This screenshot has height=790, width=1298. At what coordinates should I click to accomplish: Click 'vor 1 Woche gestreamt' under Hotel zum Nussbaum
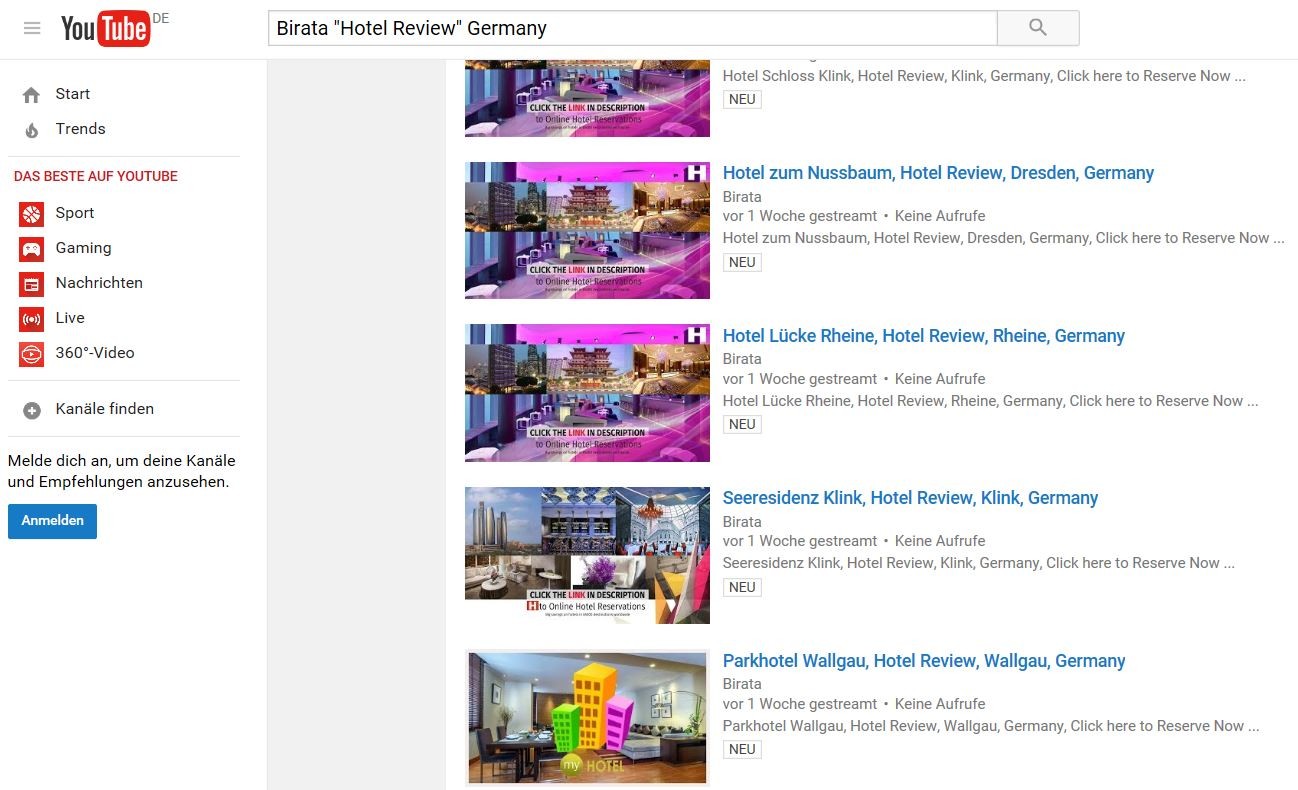click(800, 216)
